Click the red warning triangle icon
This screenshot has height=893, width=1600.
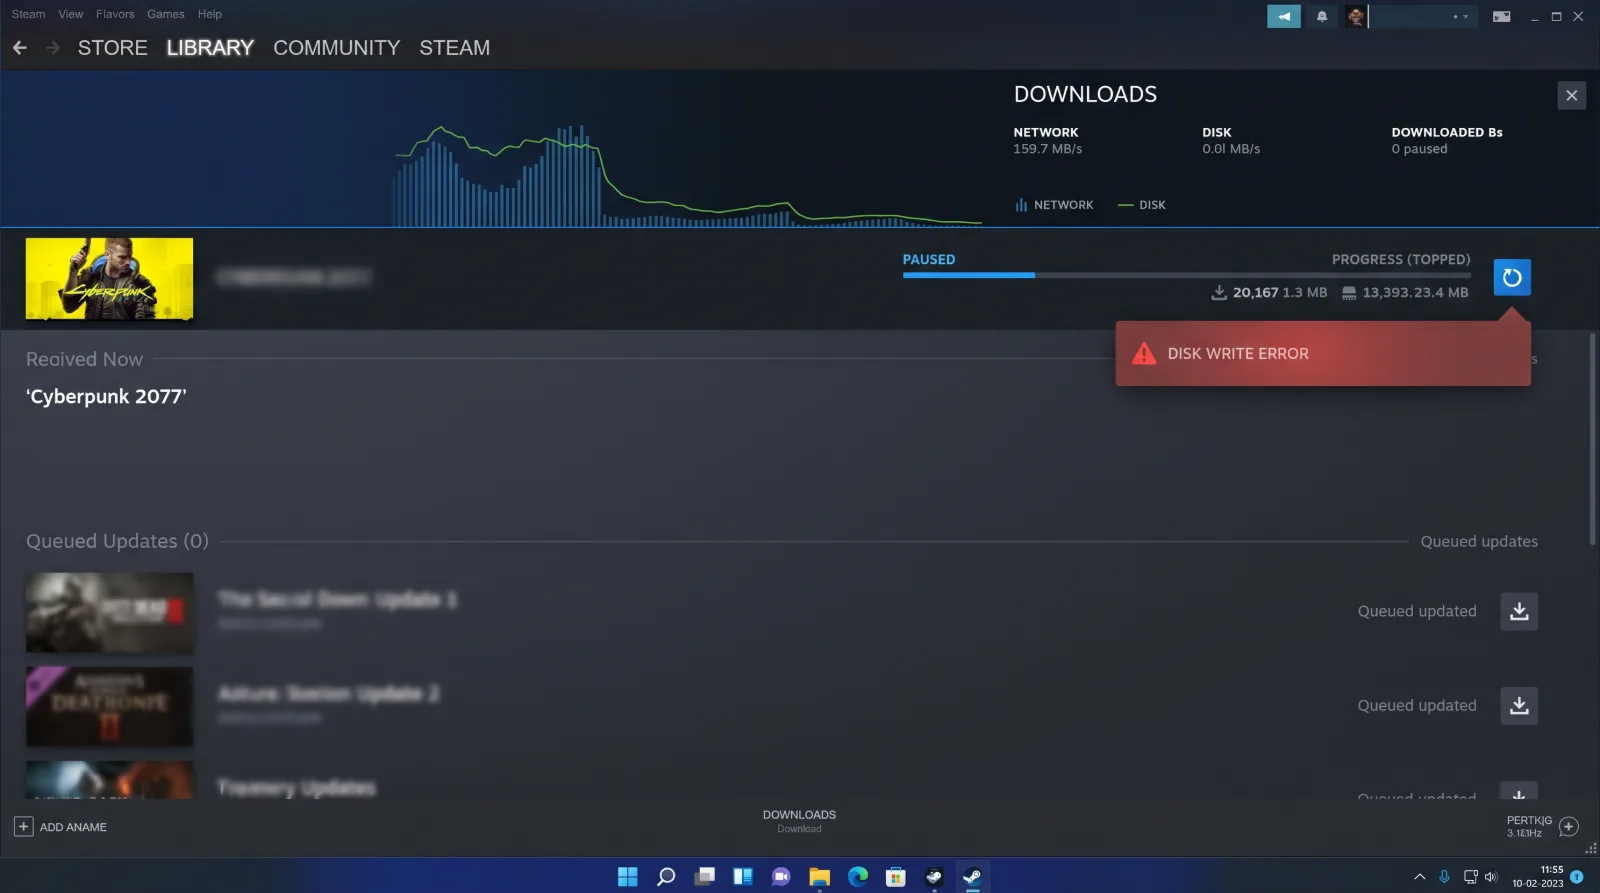1144,353
